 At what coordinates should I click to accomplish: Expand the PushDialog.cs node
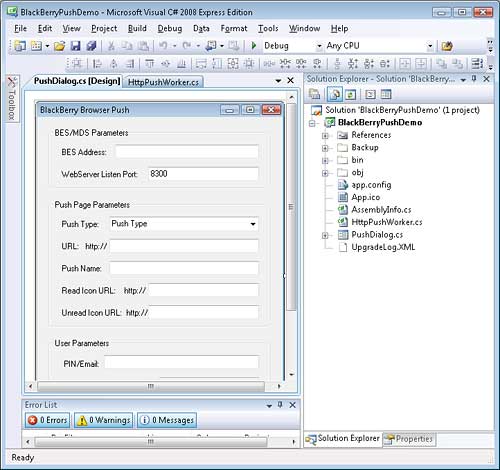click(x=325, y=235)
